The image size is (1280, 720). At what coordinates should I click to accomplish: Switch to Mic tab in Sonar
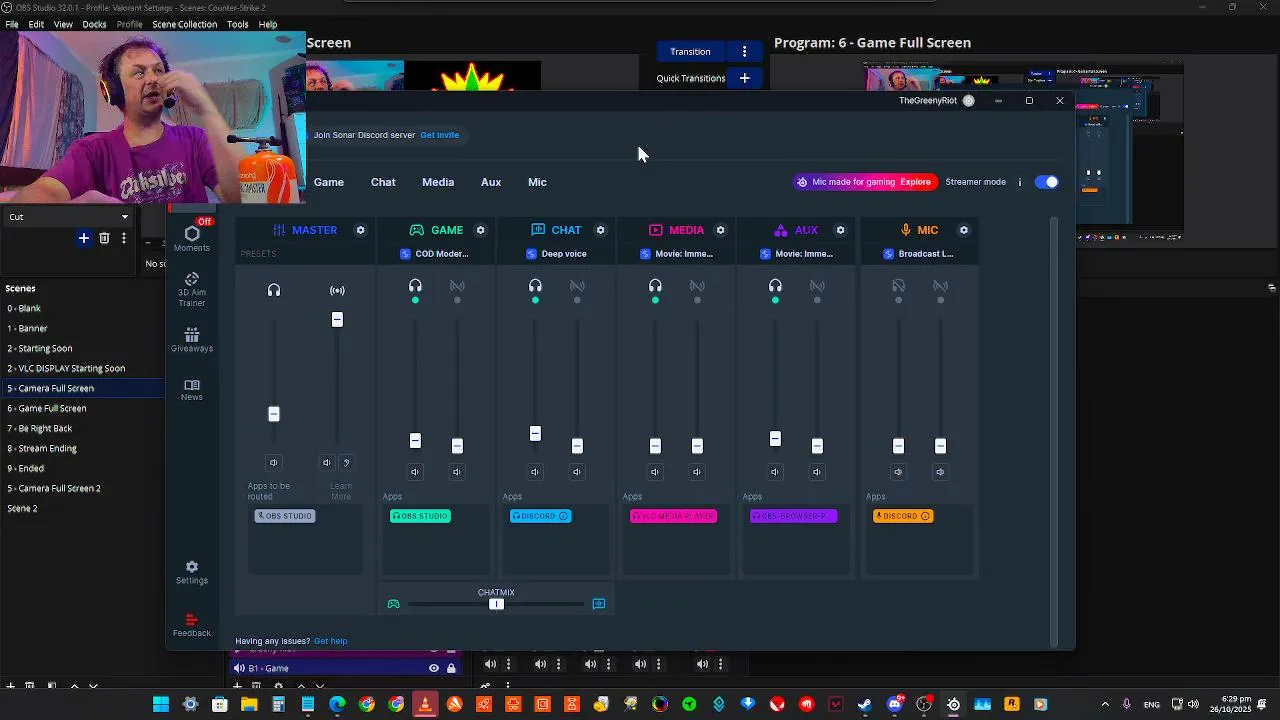click(537, 182)
